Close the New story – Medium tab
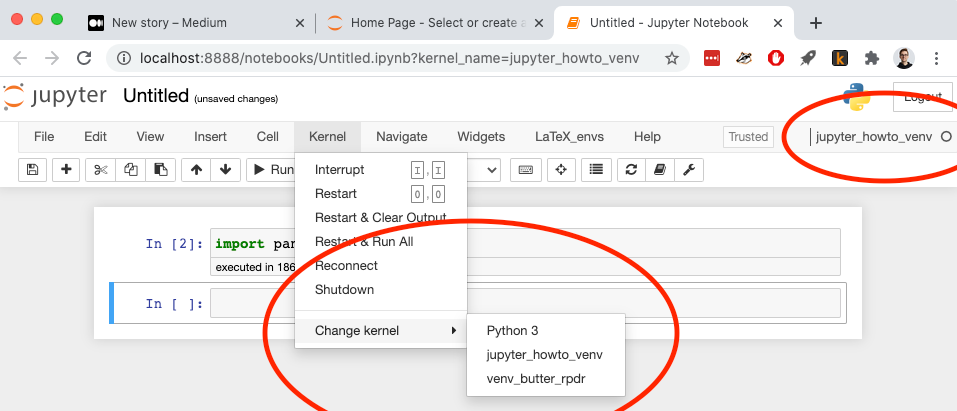The image size is (957, 411). tap(300, 23)
